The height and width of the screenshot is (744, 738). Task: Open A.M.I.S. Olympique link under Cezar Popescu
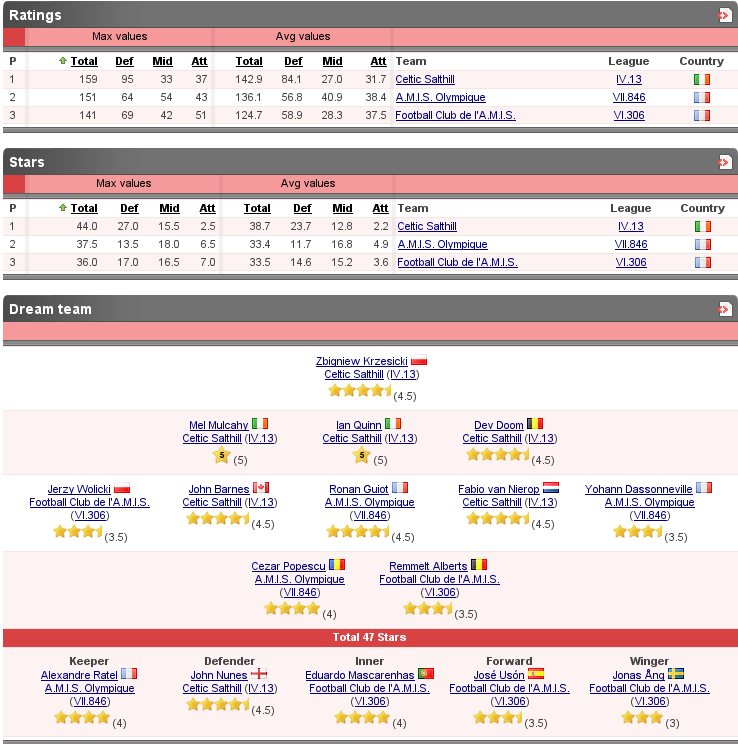(x=299, y=579)
